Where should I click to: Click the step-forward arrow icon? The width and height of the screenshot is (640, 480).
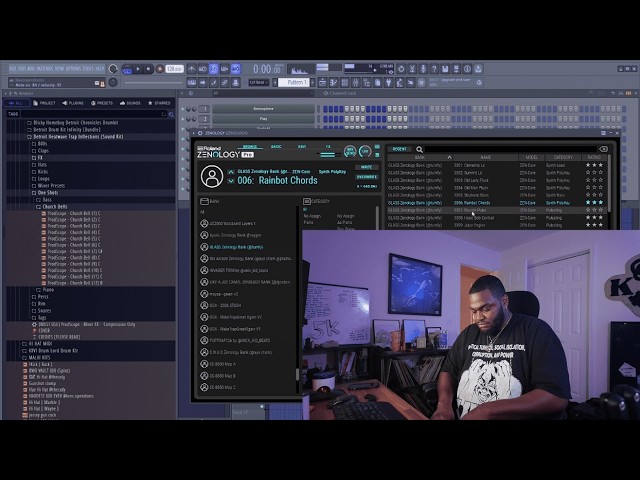(x=202, y=82)
